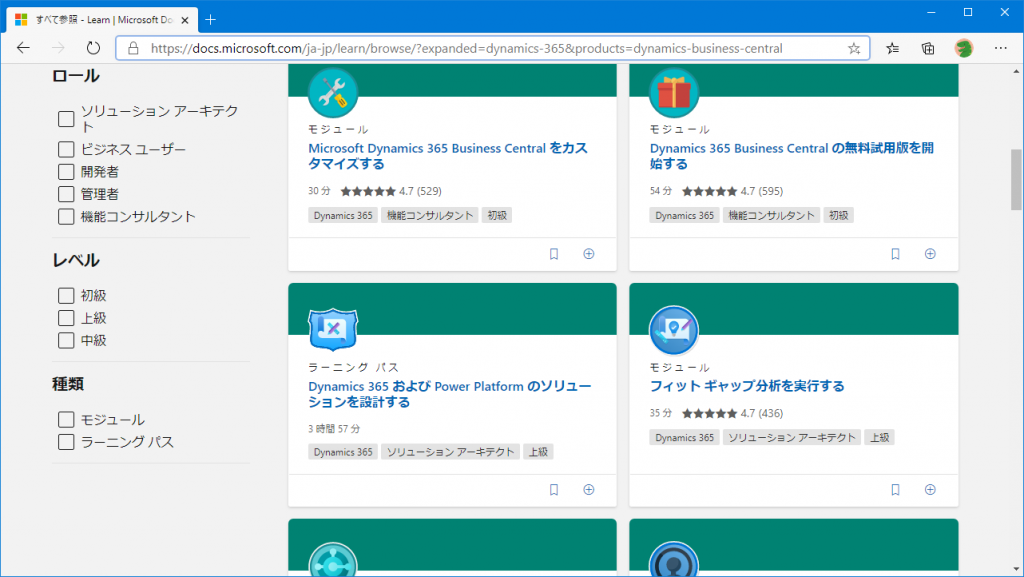Click the browser Forward arrow

pos(58,48)
